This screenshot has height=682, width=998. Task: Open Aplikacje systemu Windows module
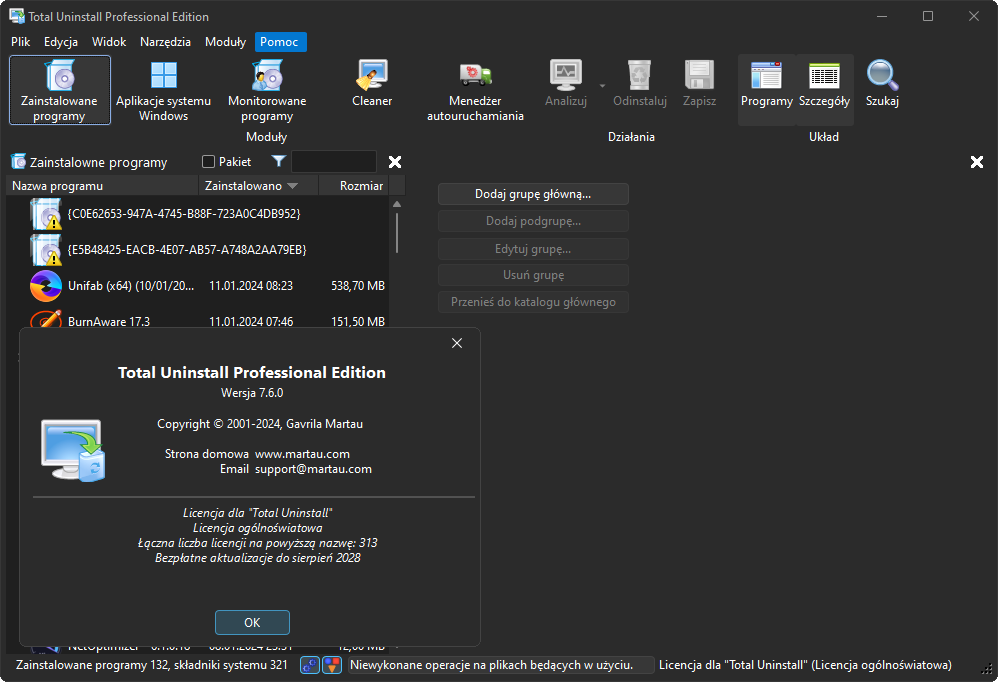[164, 90]
